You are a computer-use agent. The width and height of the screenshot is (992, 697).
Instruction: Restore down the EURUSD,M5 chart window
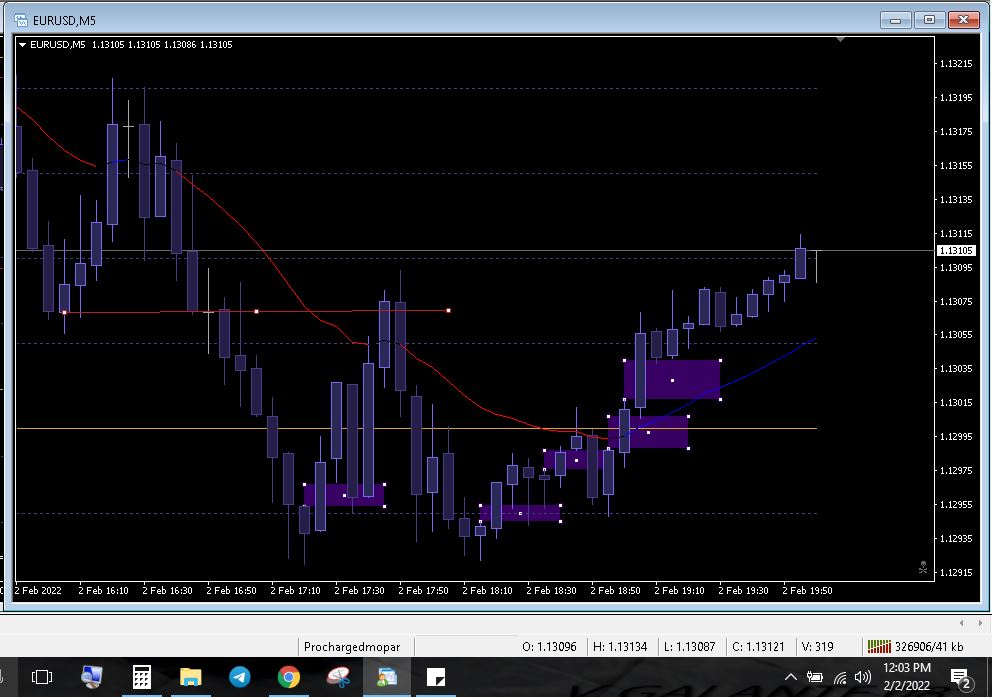click(929, 20)
